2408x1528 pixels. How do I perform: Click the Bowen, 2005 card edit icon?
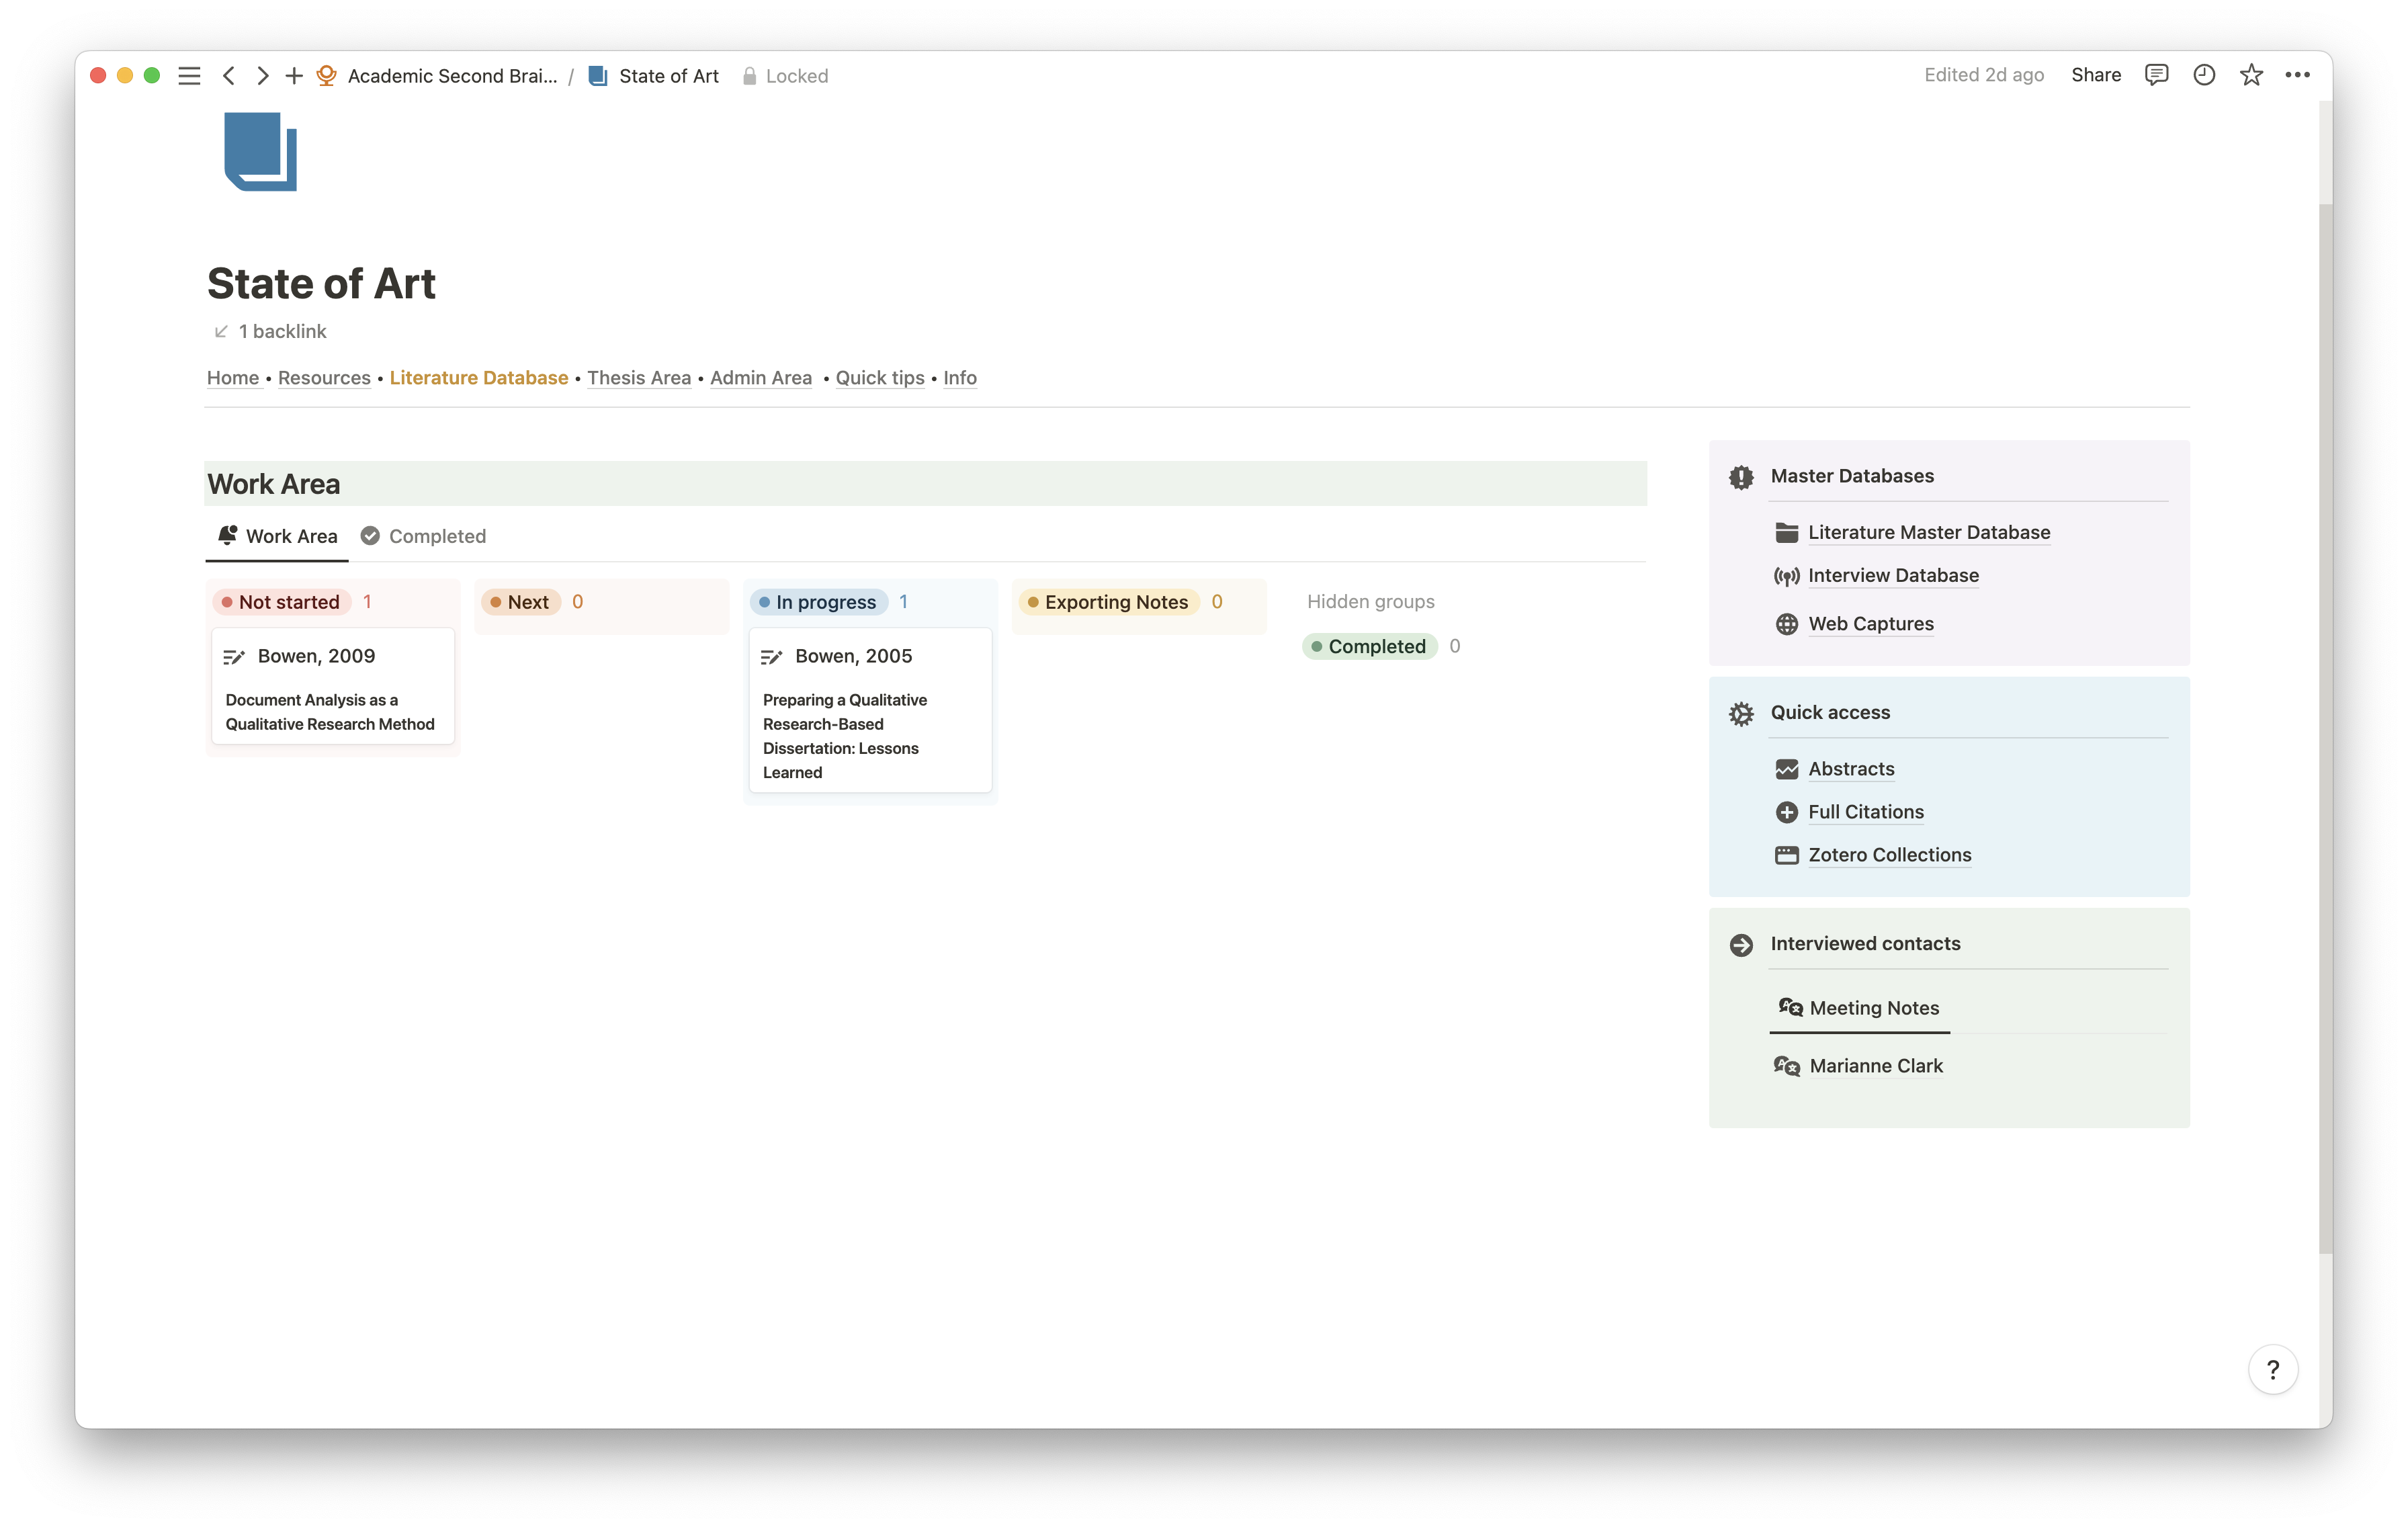click(x=771, y=657)
